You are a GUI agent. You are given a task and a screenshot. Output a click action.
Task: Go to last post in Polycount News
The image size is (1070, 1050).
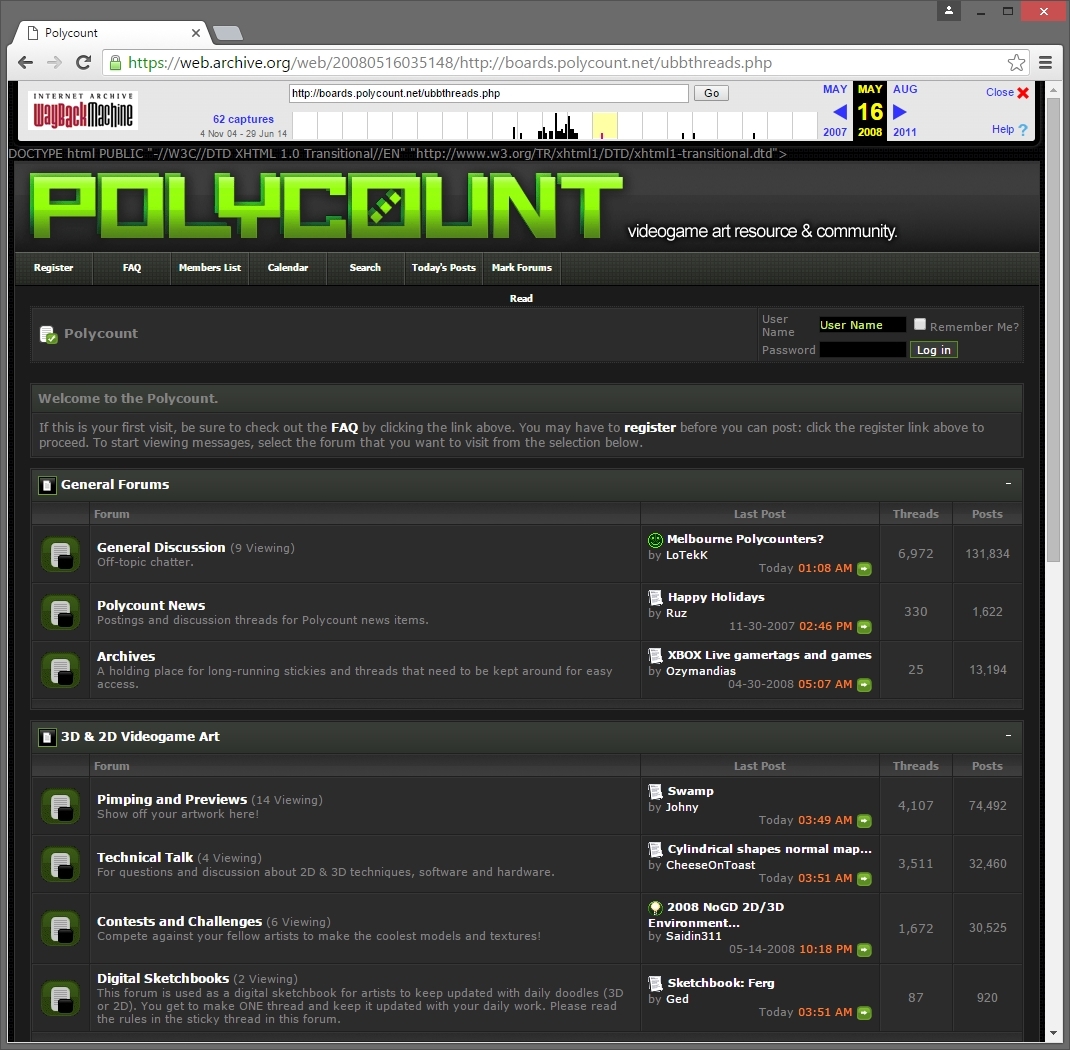pyautogui.click(x=864, y=627)
